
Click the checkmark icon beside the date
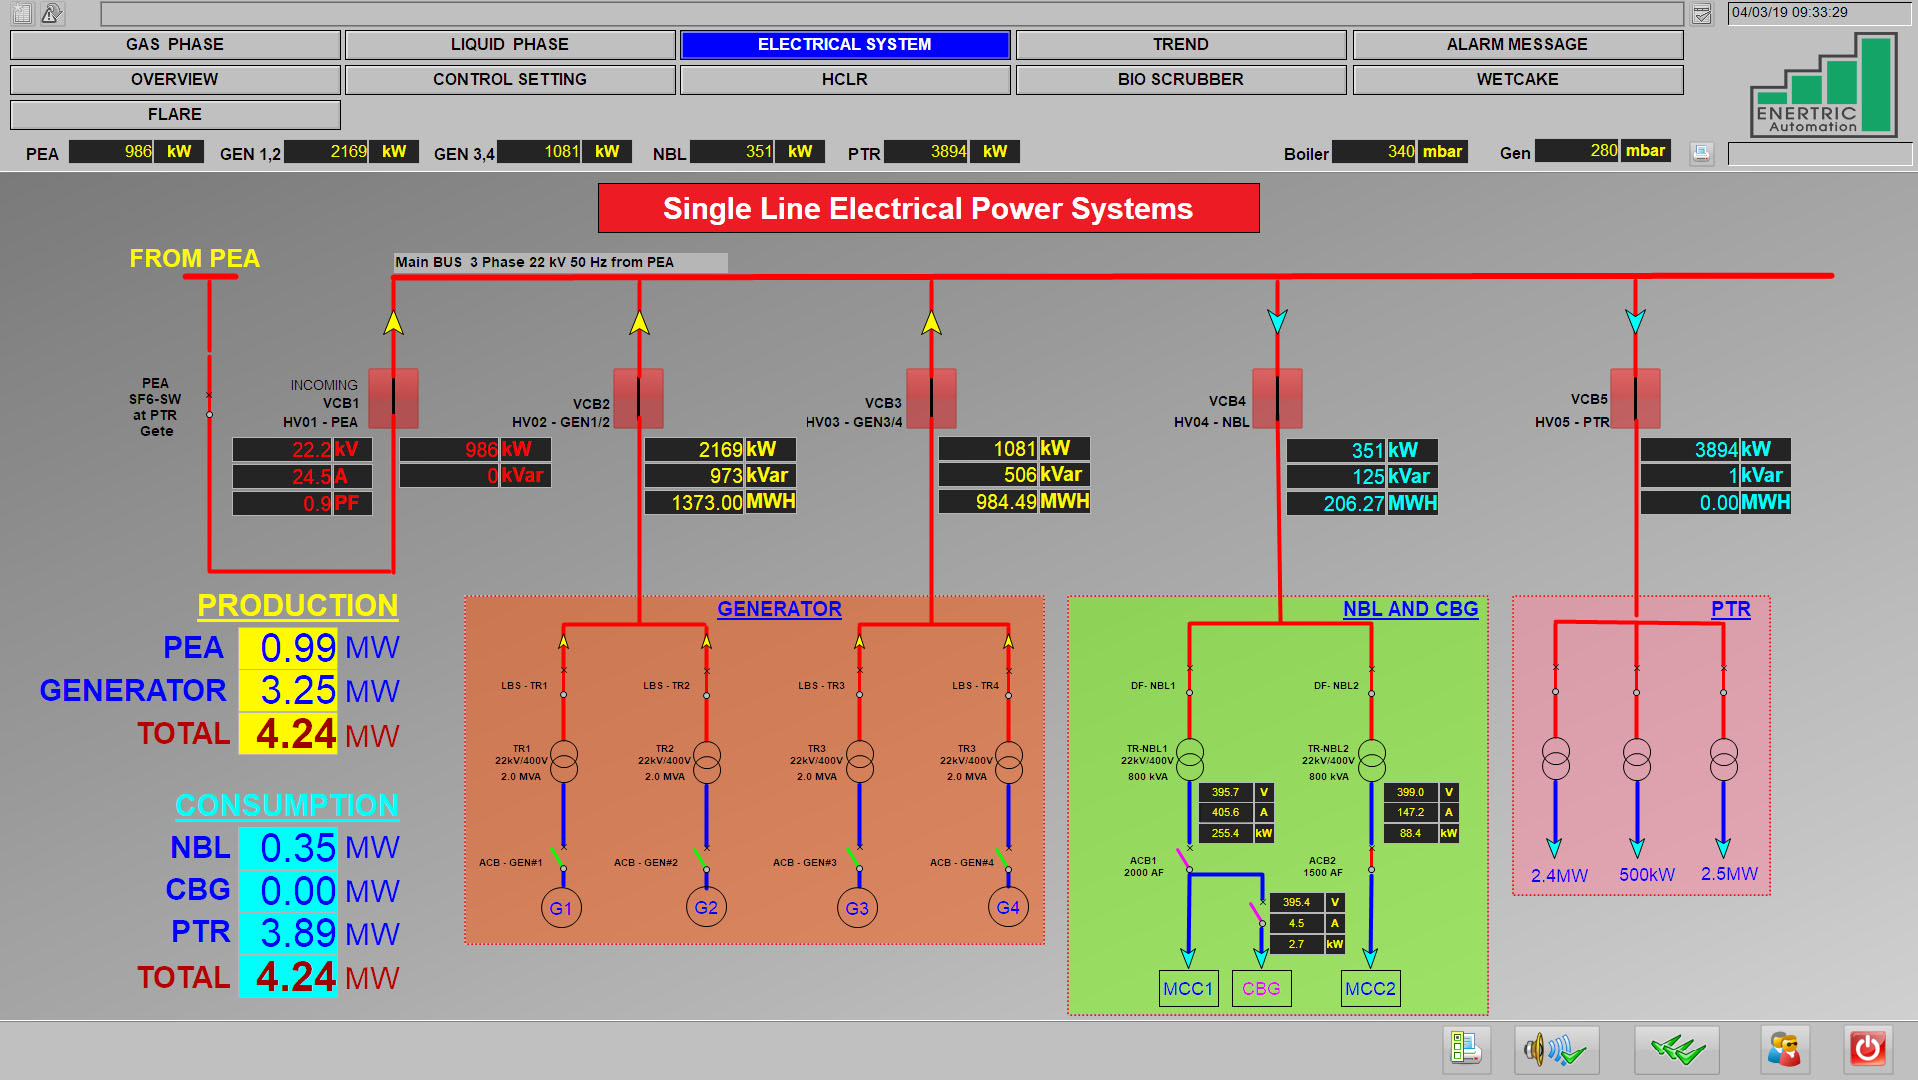pyautogui.click(x=1702, y=13)
